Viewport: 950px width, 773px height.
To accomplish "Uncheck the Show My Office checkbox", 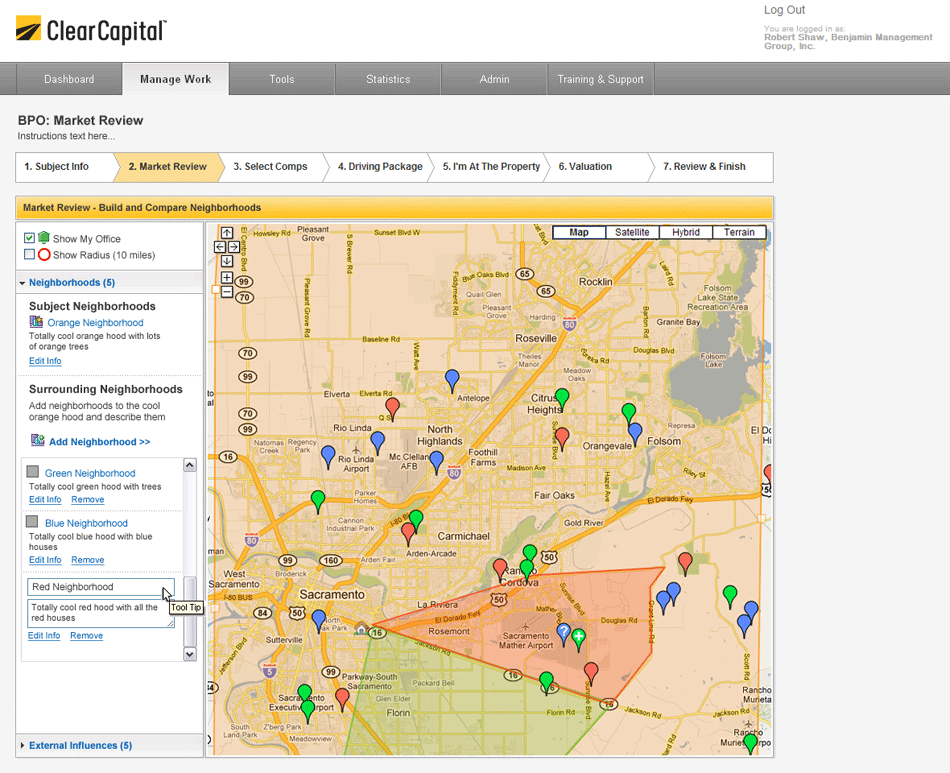I will (x=29, y=238).
